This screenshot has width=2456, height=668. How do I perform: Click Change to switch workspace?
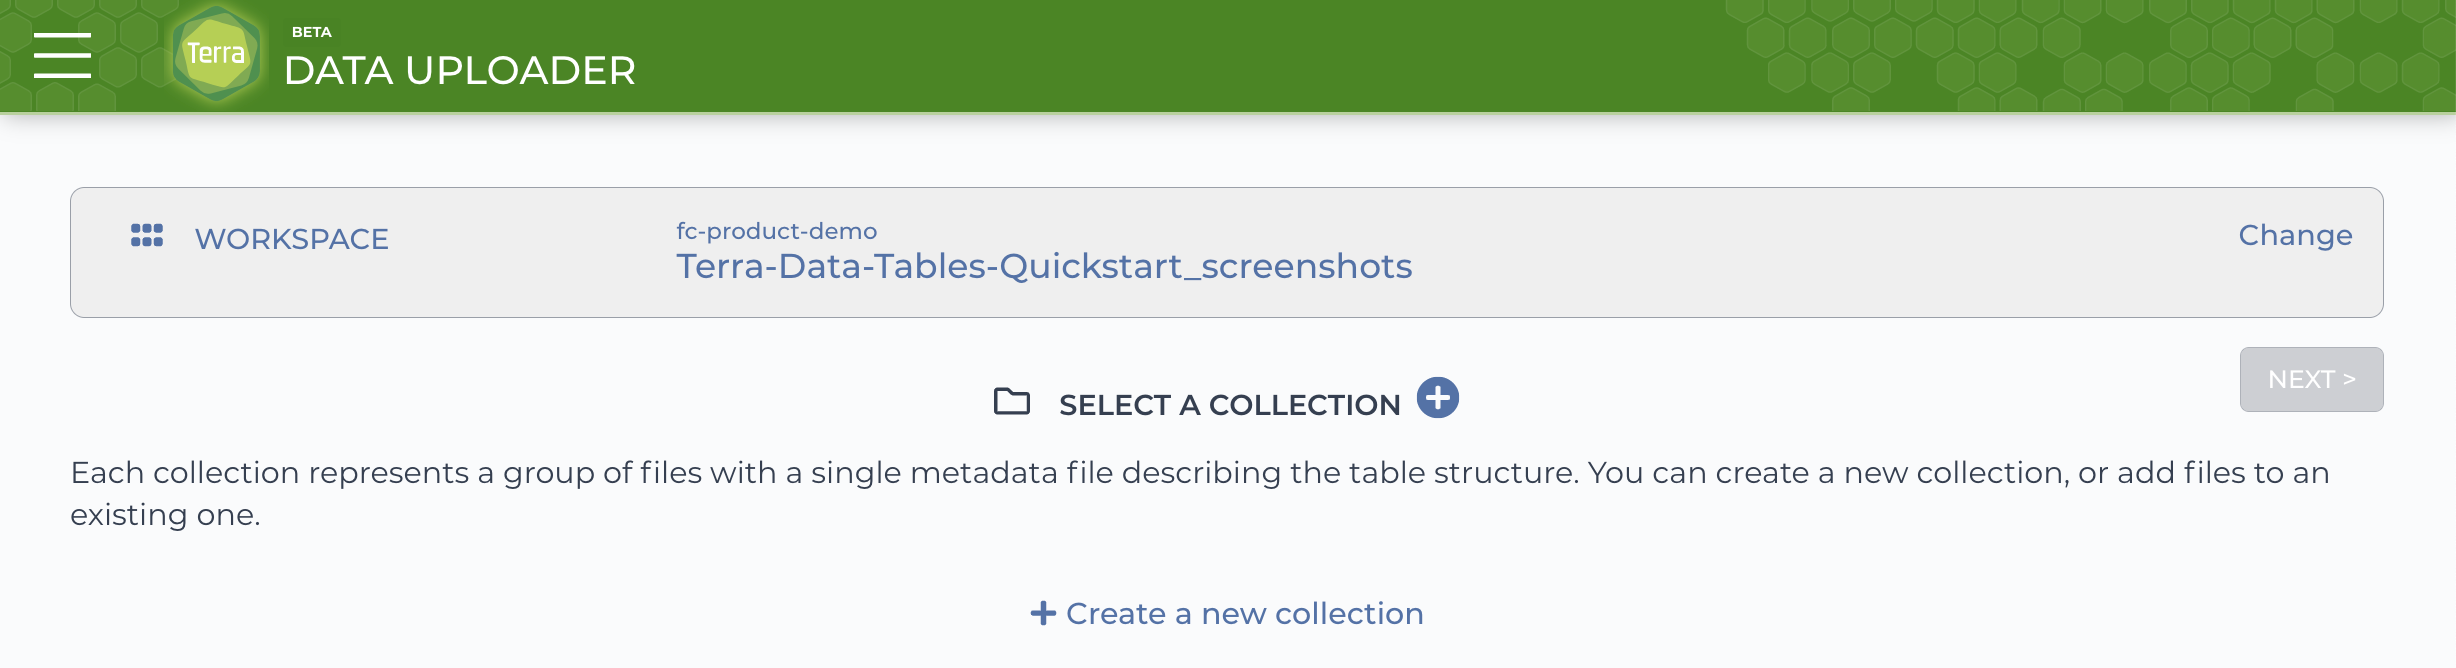click(x=2295, y=235)
